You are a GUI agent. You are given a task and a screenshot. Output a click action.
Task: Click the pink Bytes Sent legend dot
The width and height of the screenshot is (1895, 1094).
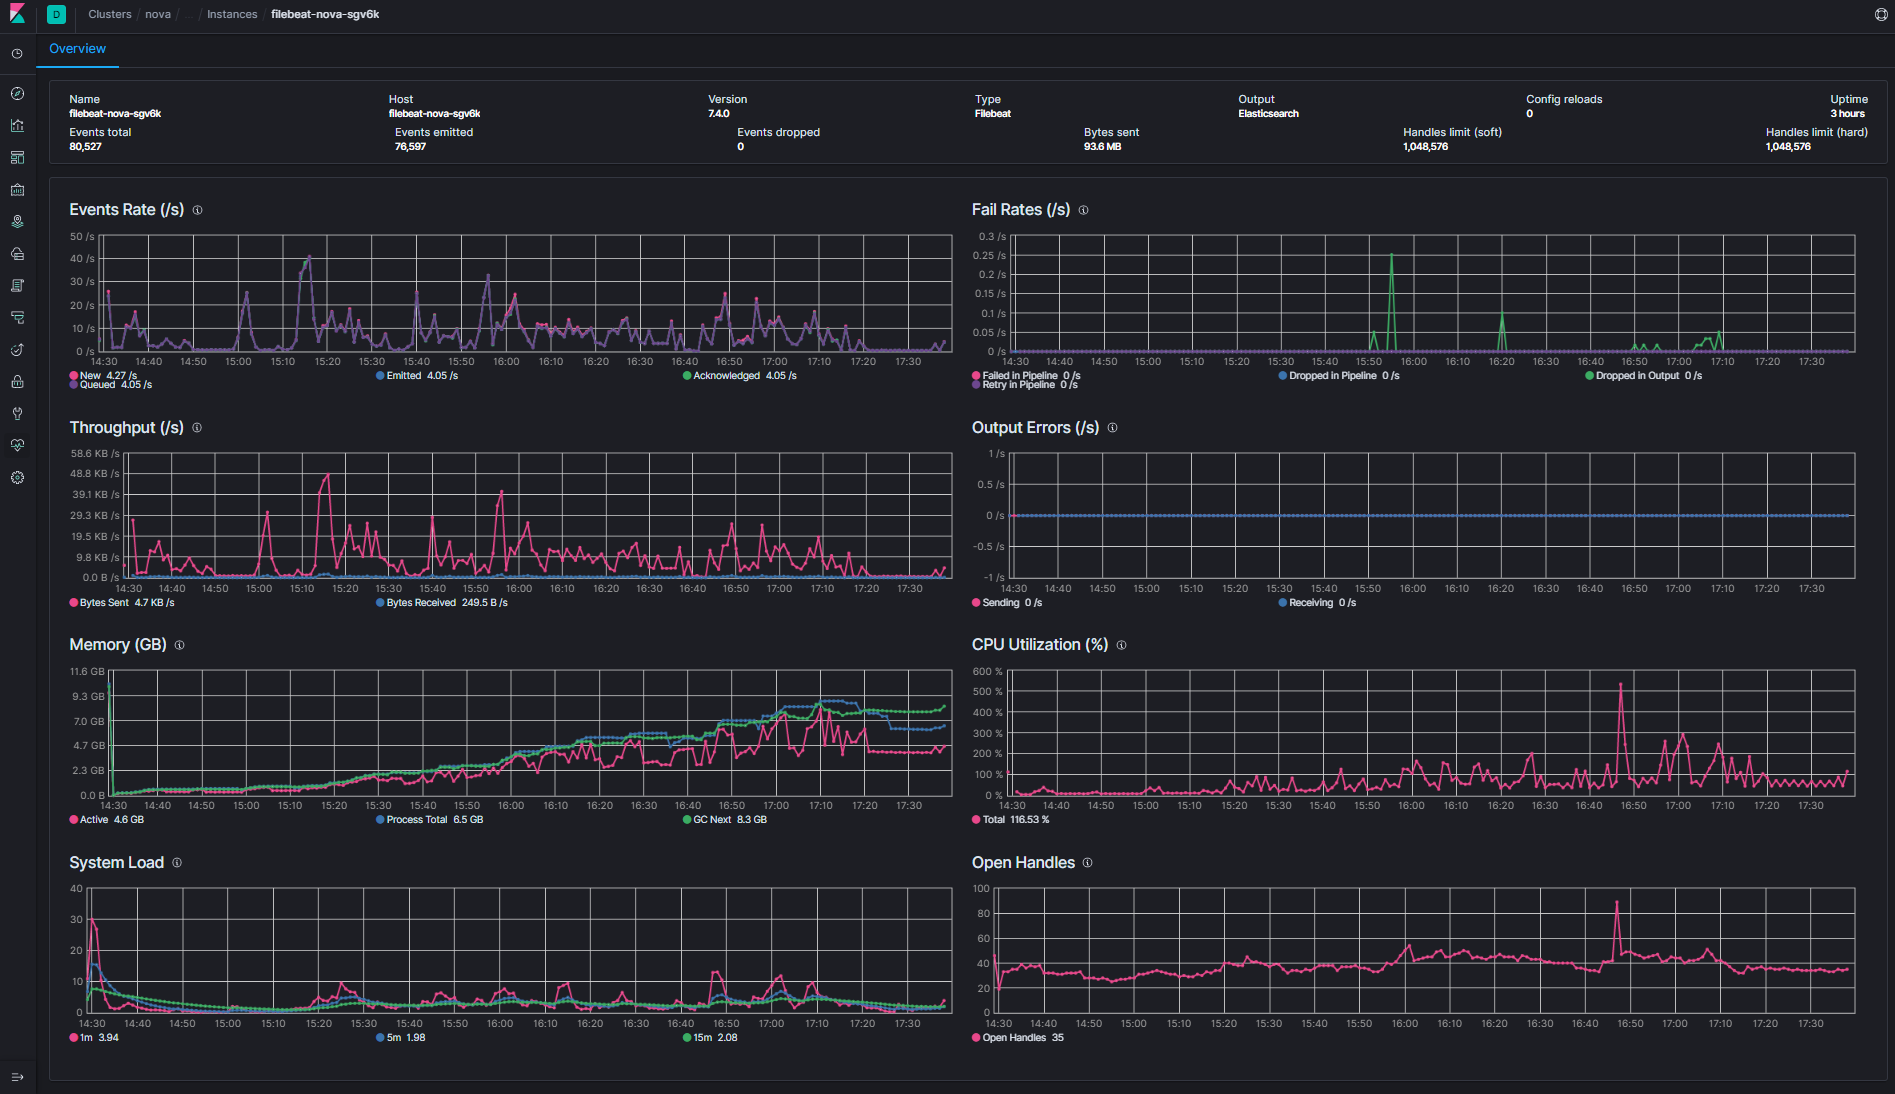[x=74, y=603]
